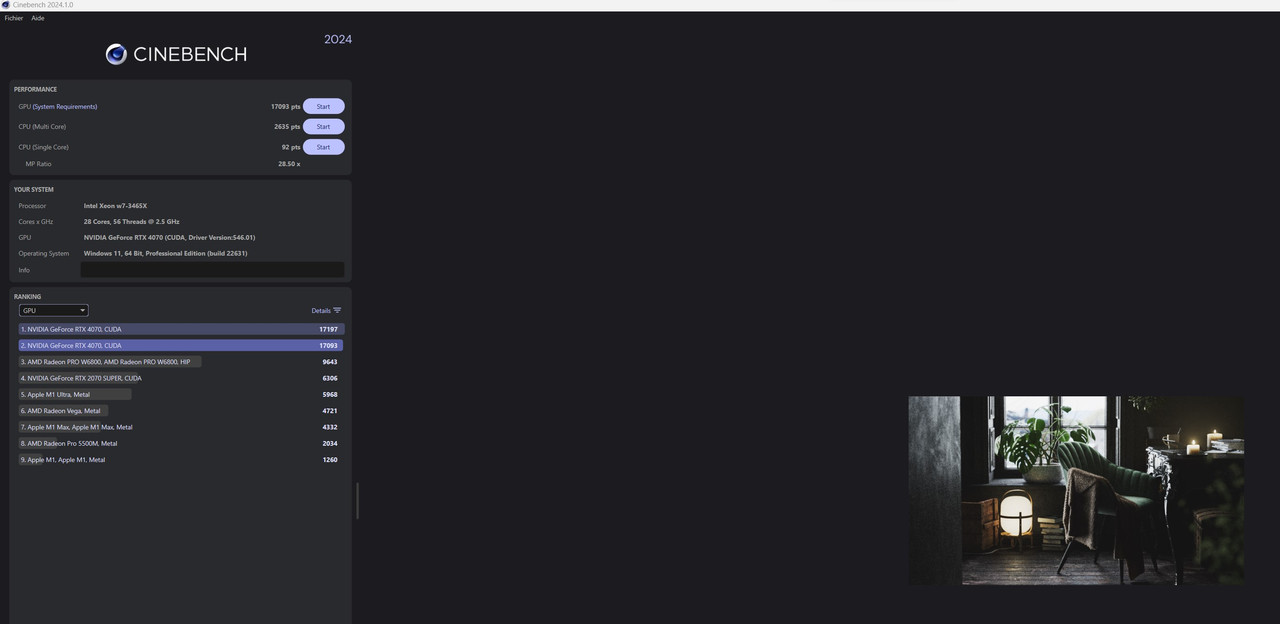Image resolution: width=1280 pixels, height=624 pixels.
Task: Open the Aide menu
Action: (37, 18)
